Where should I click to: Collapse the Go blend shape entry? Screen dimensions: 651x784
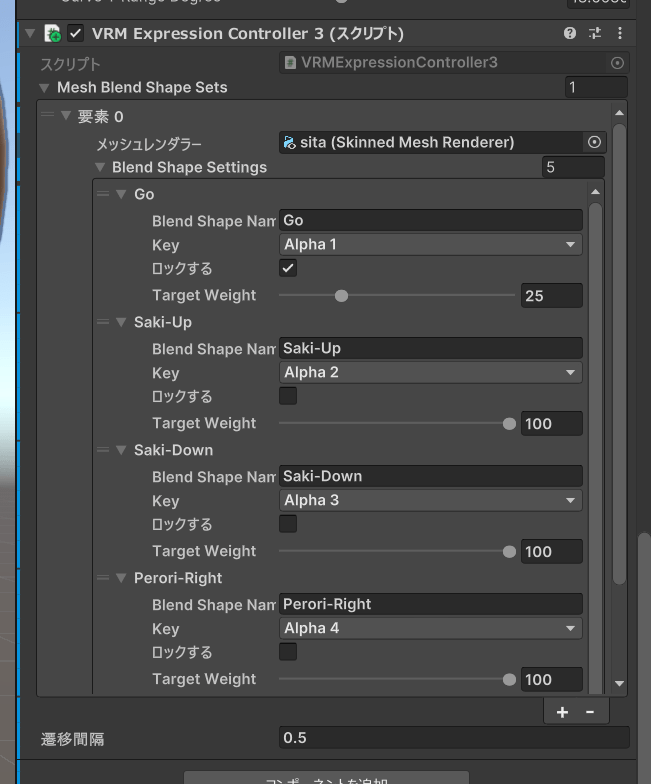pos(121,194)
